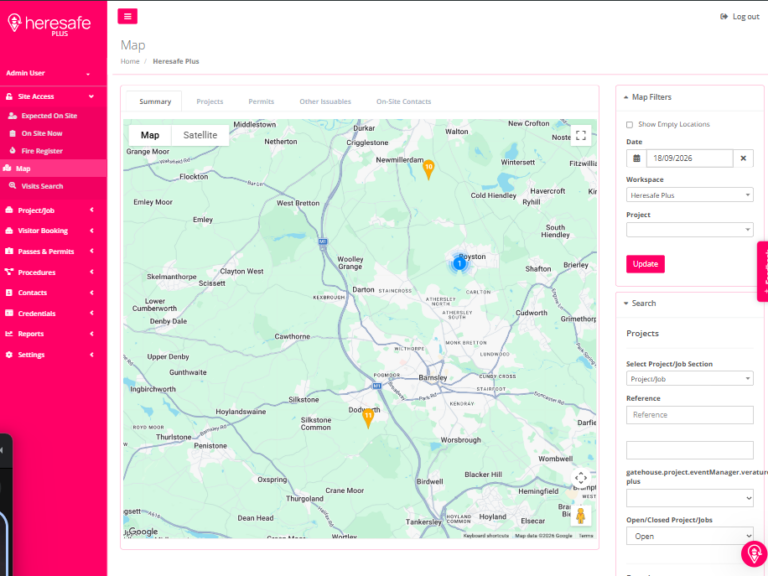Click the orange marker labeled 11

pos(368,418)
